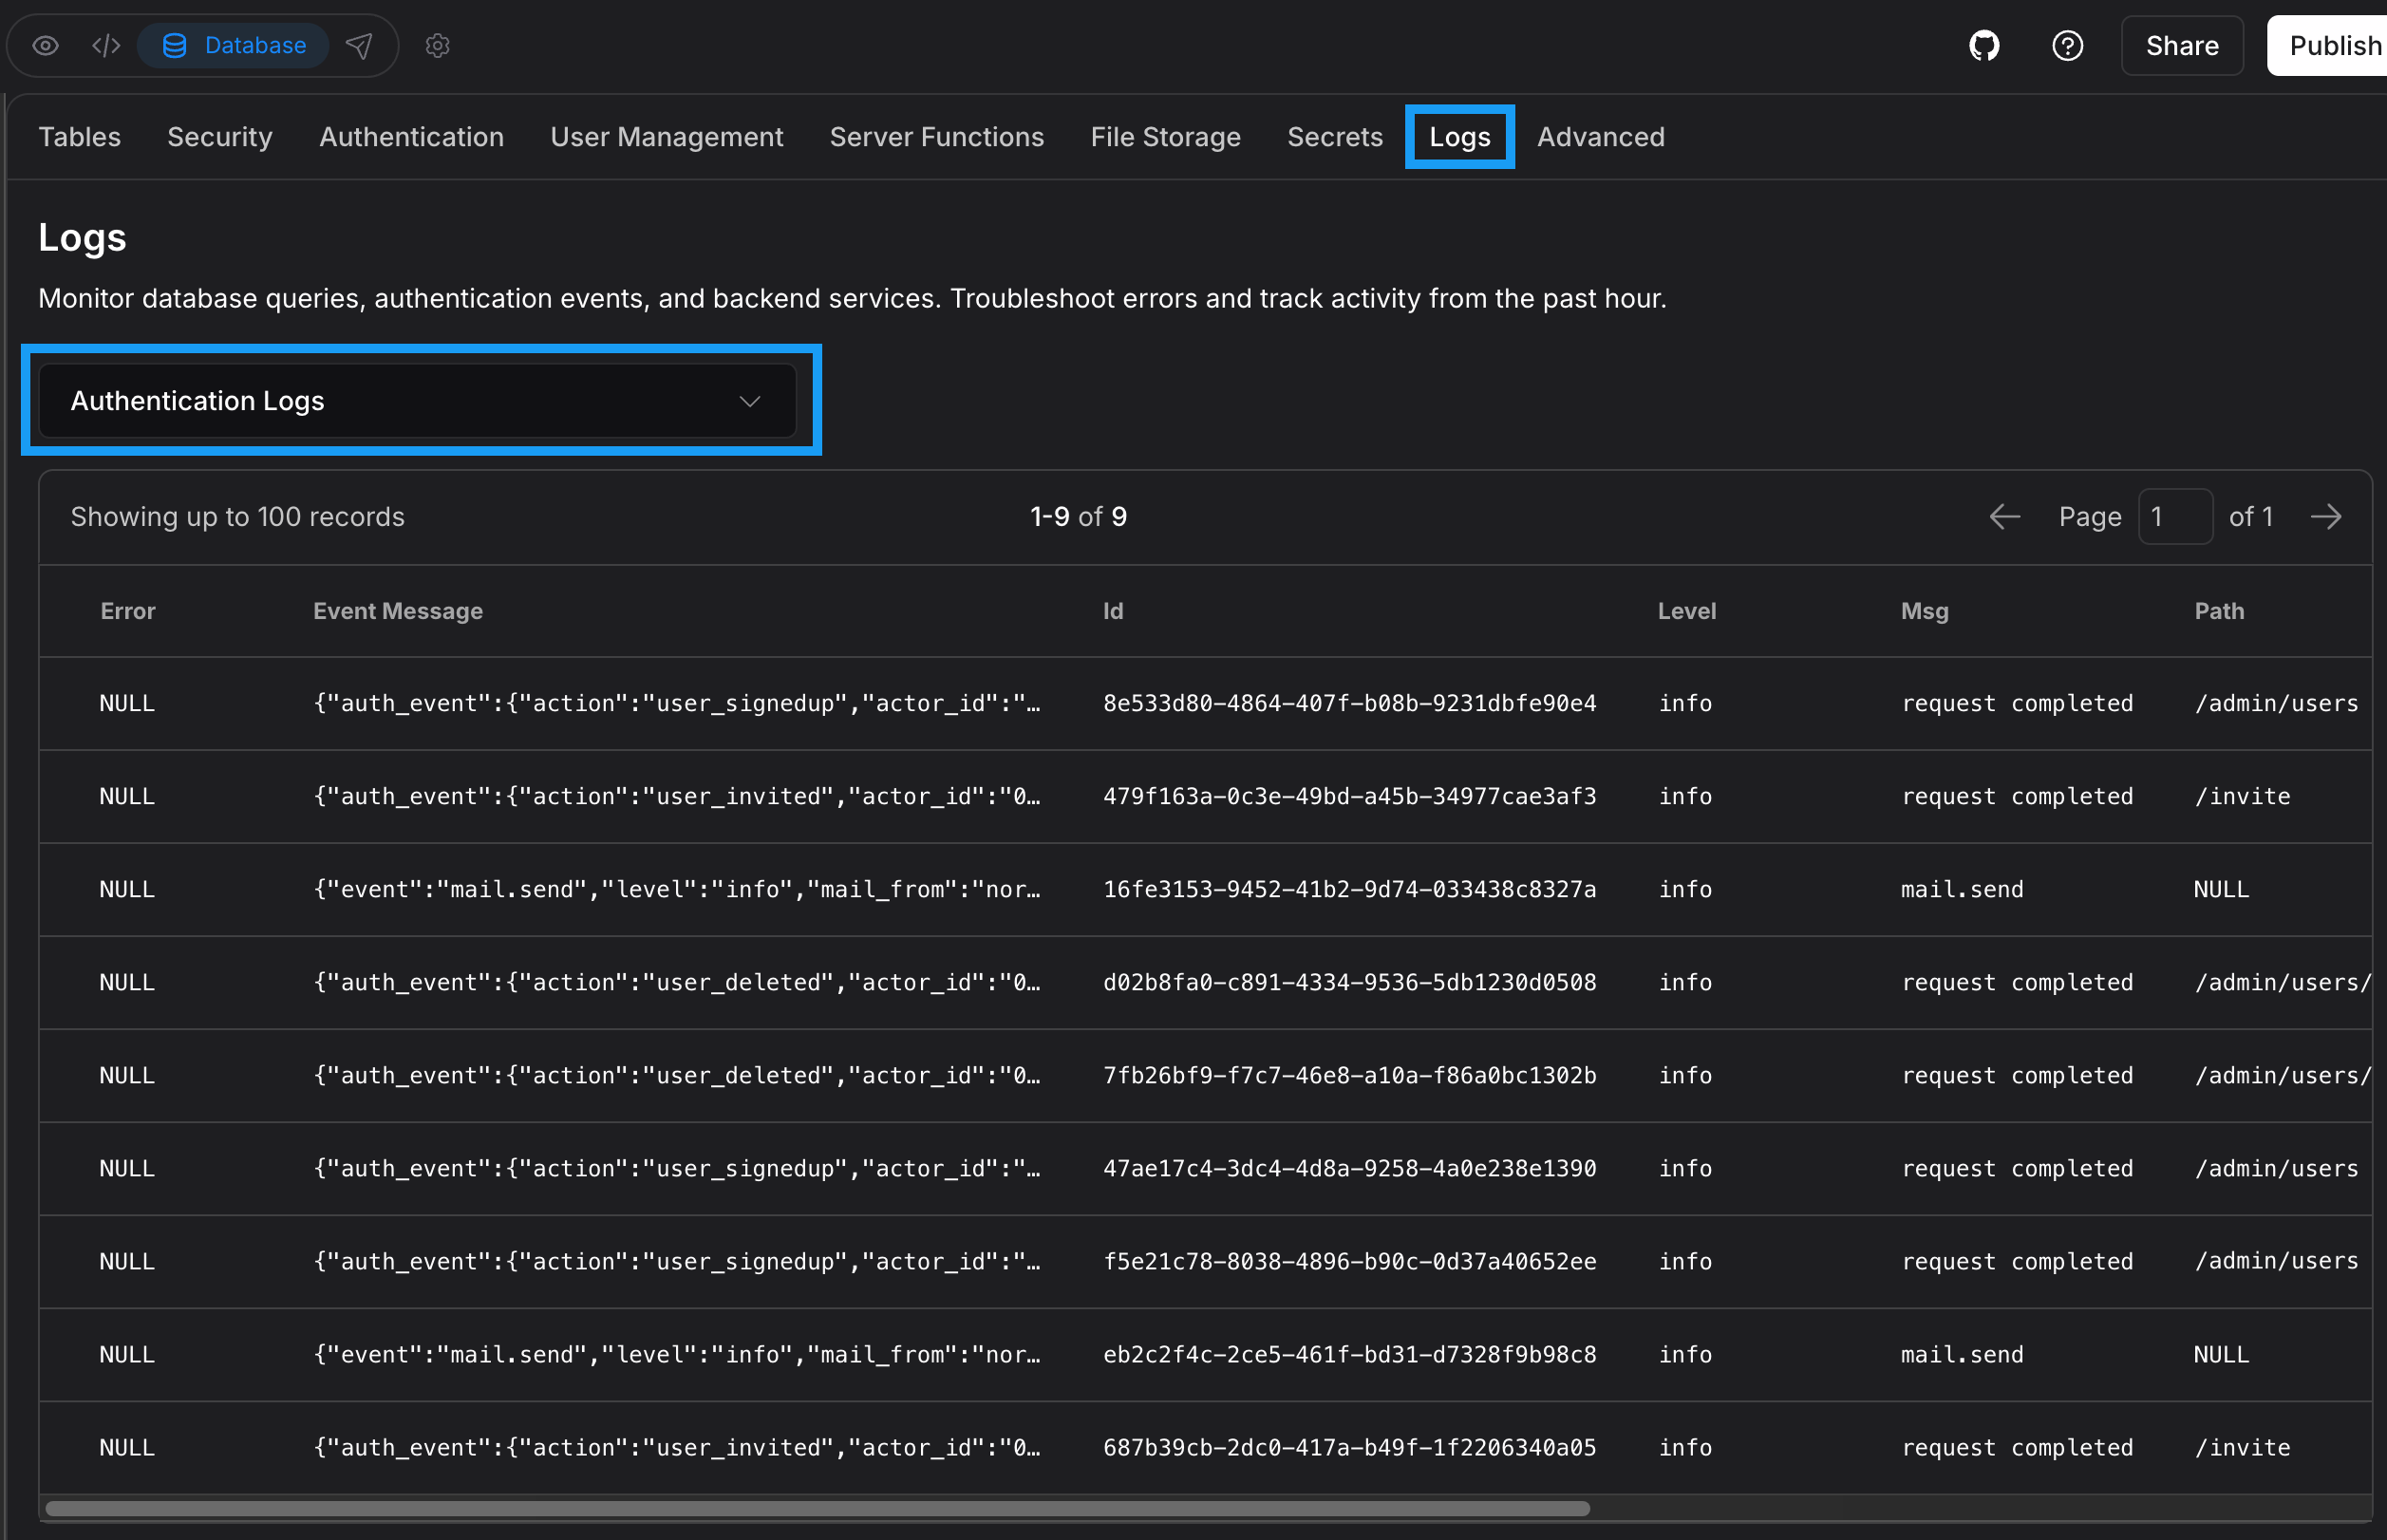
Task: Click the previous page arrow
Action: point(2004,517)
